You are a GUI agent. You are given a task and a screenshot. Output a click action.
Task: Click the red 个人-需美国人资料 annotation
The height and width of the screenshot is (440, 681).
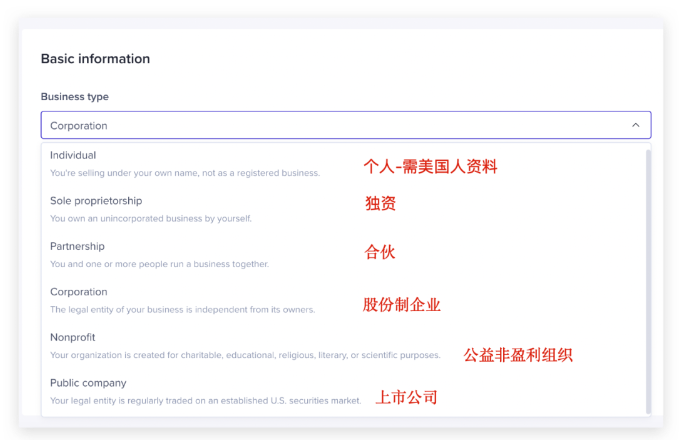(430, 167)
